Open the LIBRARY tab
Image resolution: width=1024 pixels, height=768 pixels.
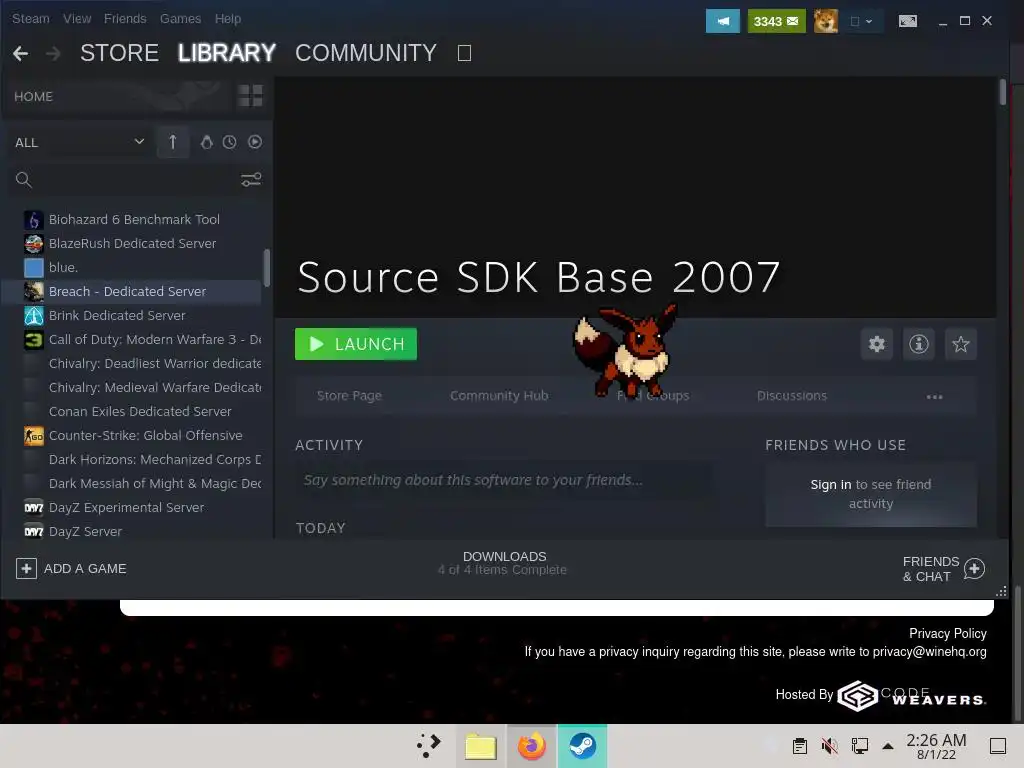click(227, 53)
